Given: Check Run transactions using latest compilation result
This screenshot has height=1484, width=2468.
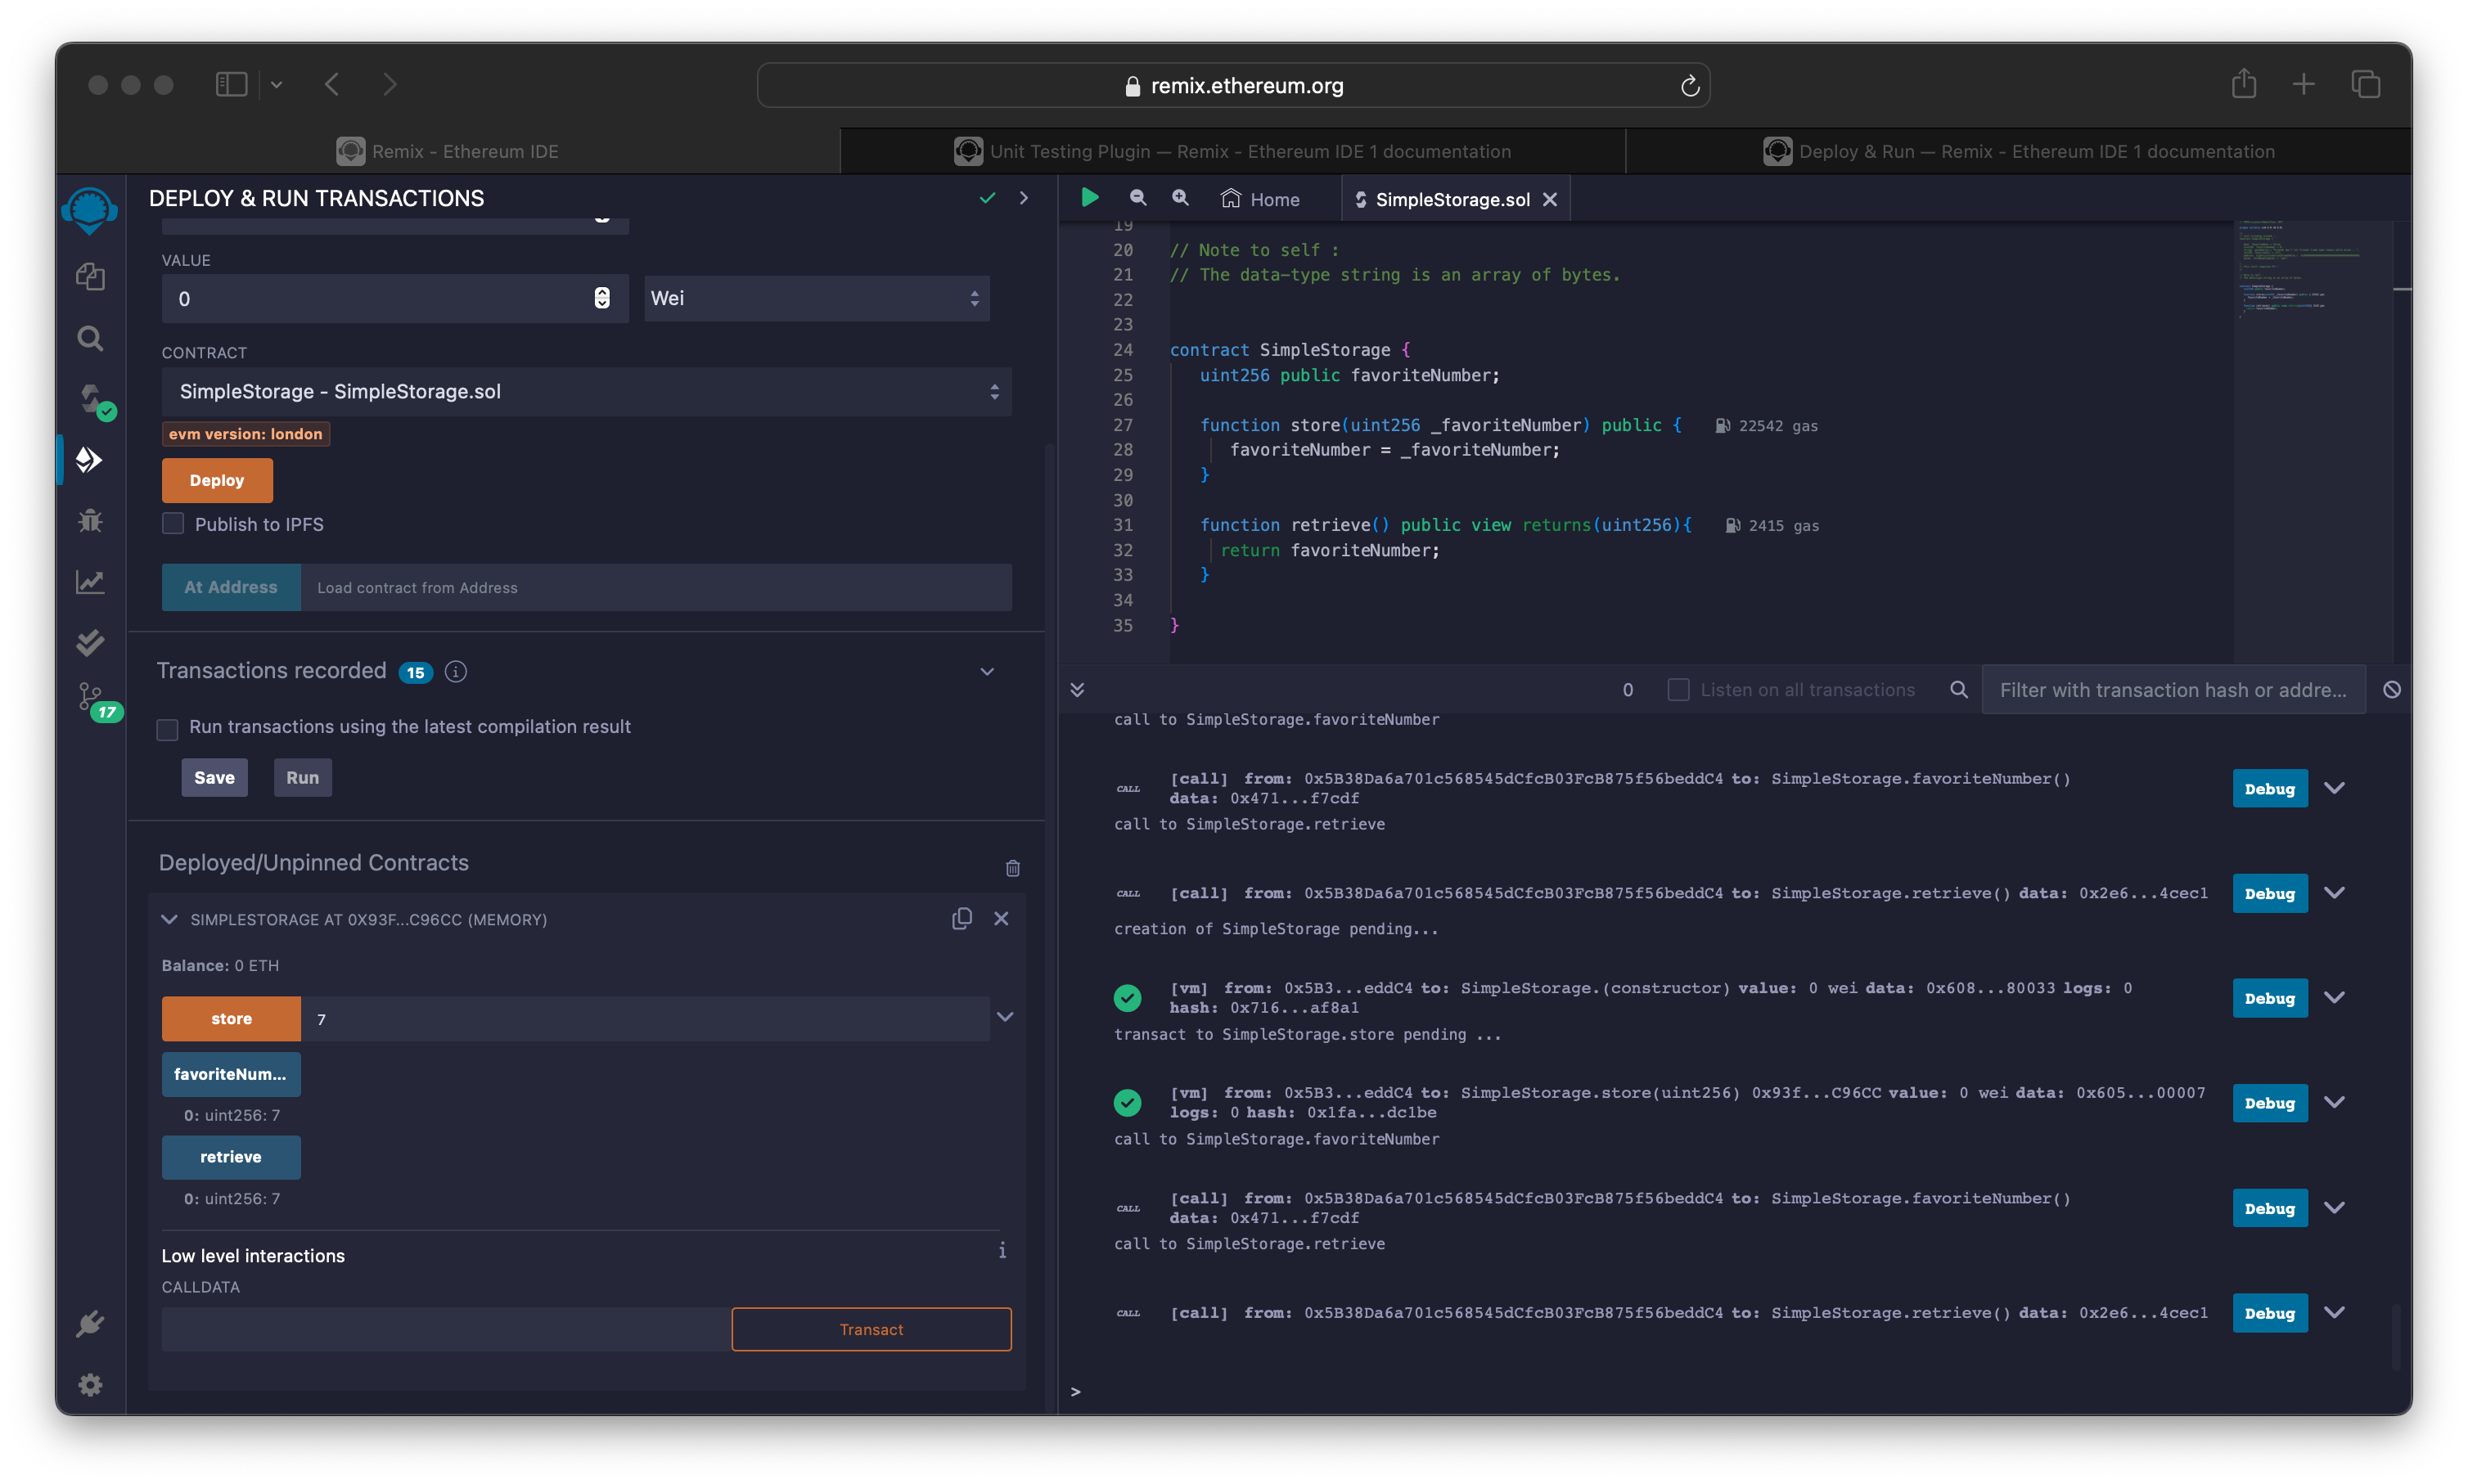Looking at the screenshot, I should [x=168, y=729].
